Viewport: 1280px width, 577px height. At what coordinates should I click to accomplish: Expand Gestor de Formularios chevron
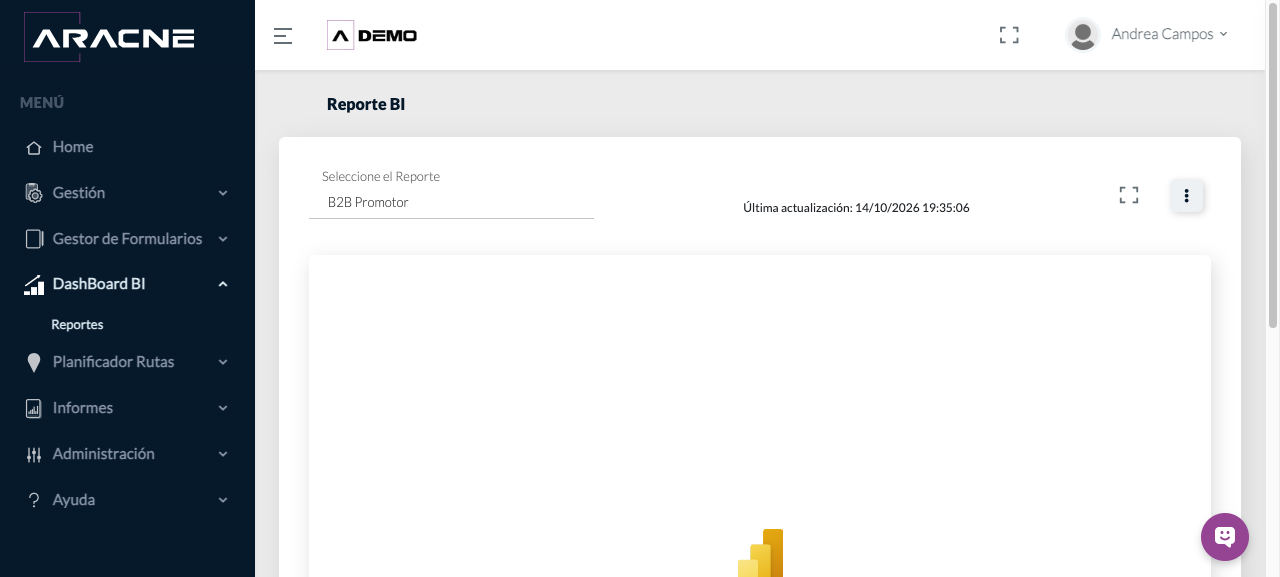pyautogui.click(x=223, y=239)
